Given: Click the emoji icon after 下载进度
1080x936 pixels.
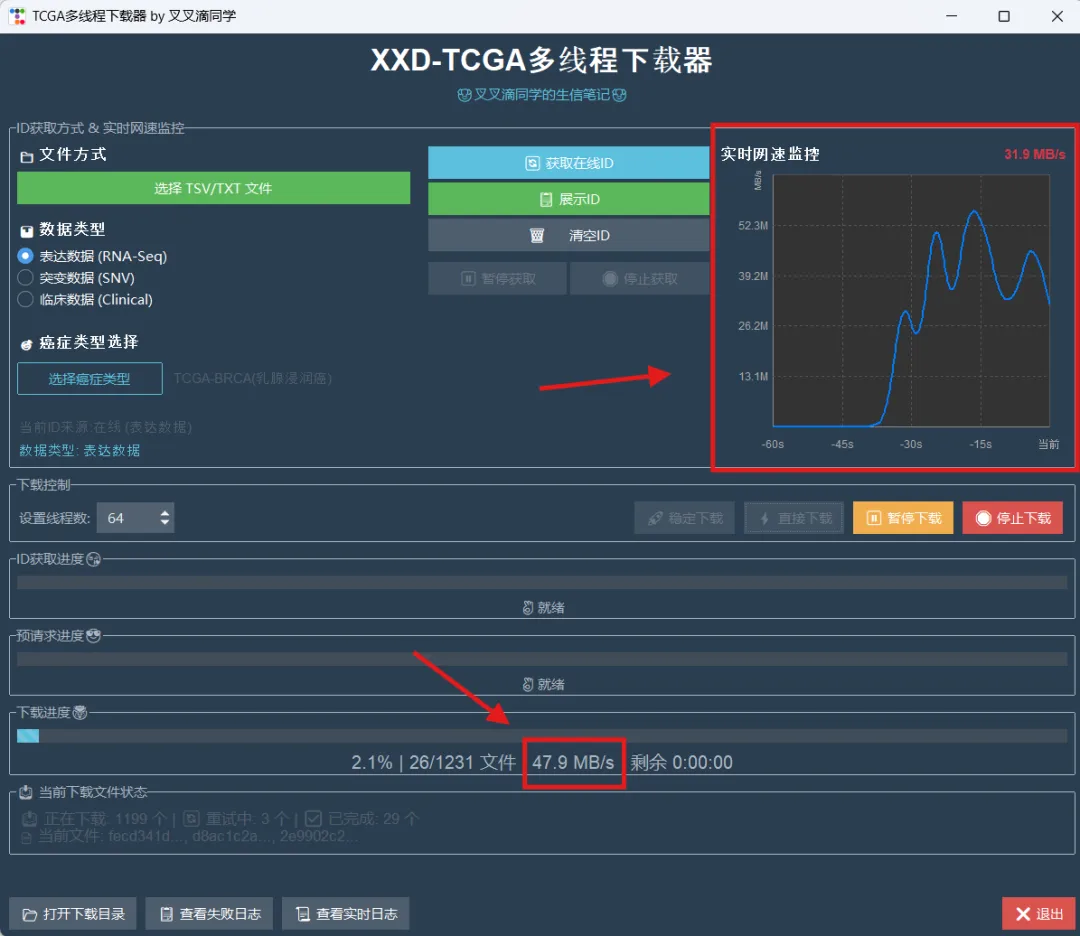Looking at the screenshot, I should point(80,712).
